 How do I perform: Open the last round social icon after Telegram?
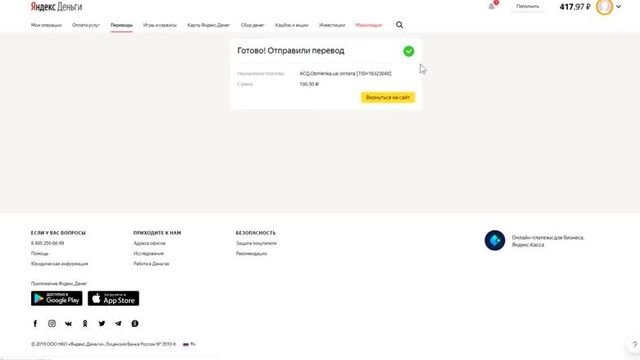(x=135, y=323)
